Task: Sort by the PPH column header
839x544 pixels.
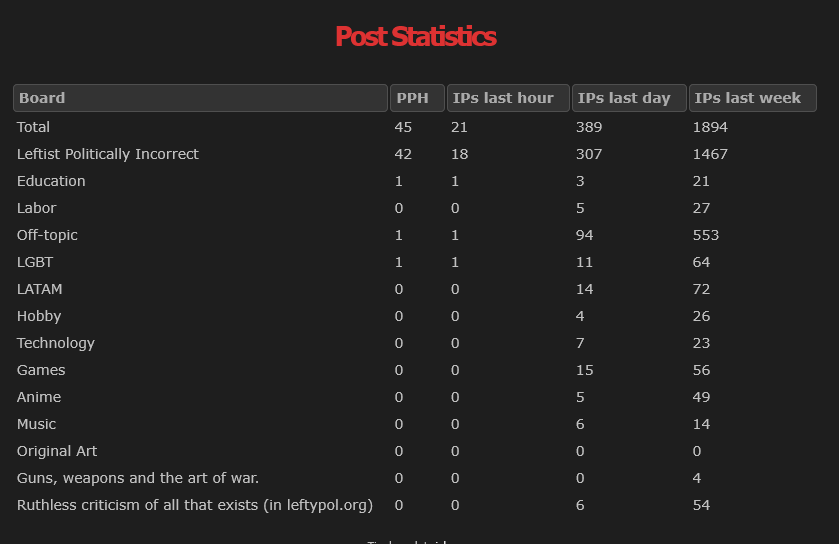Action: tap(417, 98)
